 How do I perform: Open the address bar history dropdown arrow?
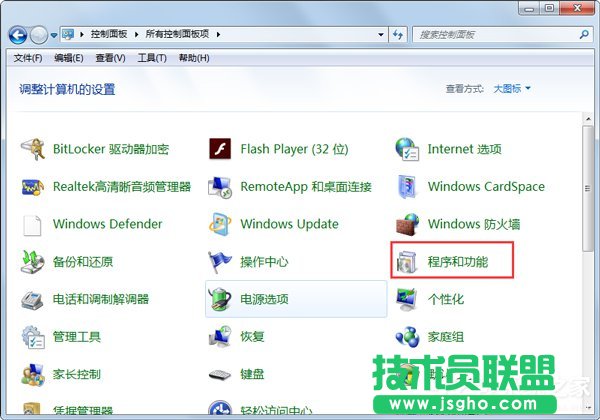click(x=385, y=35)
